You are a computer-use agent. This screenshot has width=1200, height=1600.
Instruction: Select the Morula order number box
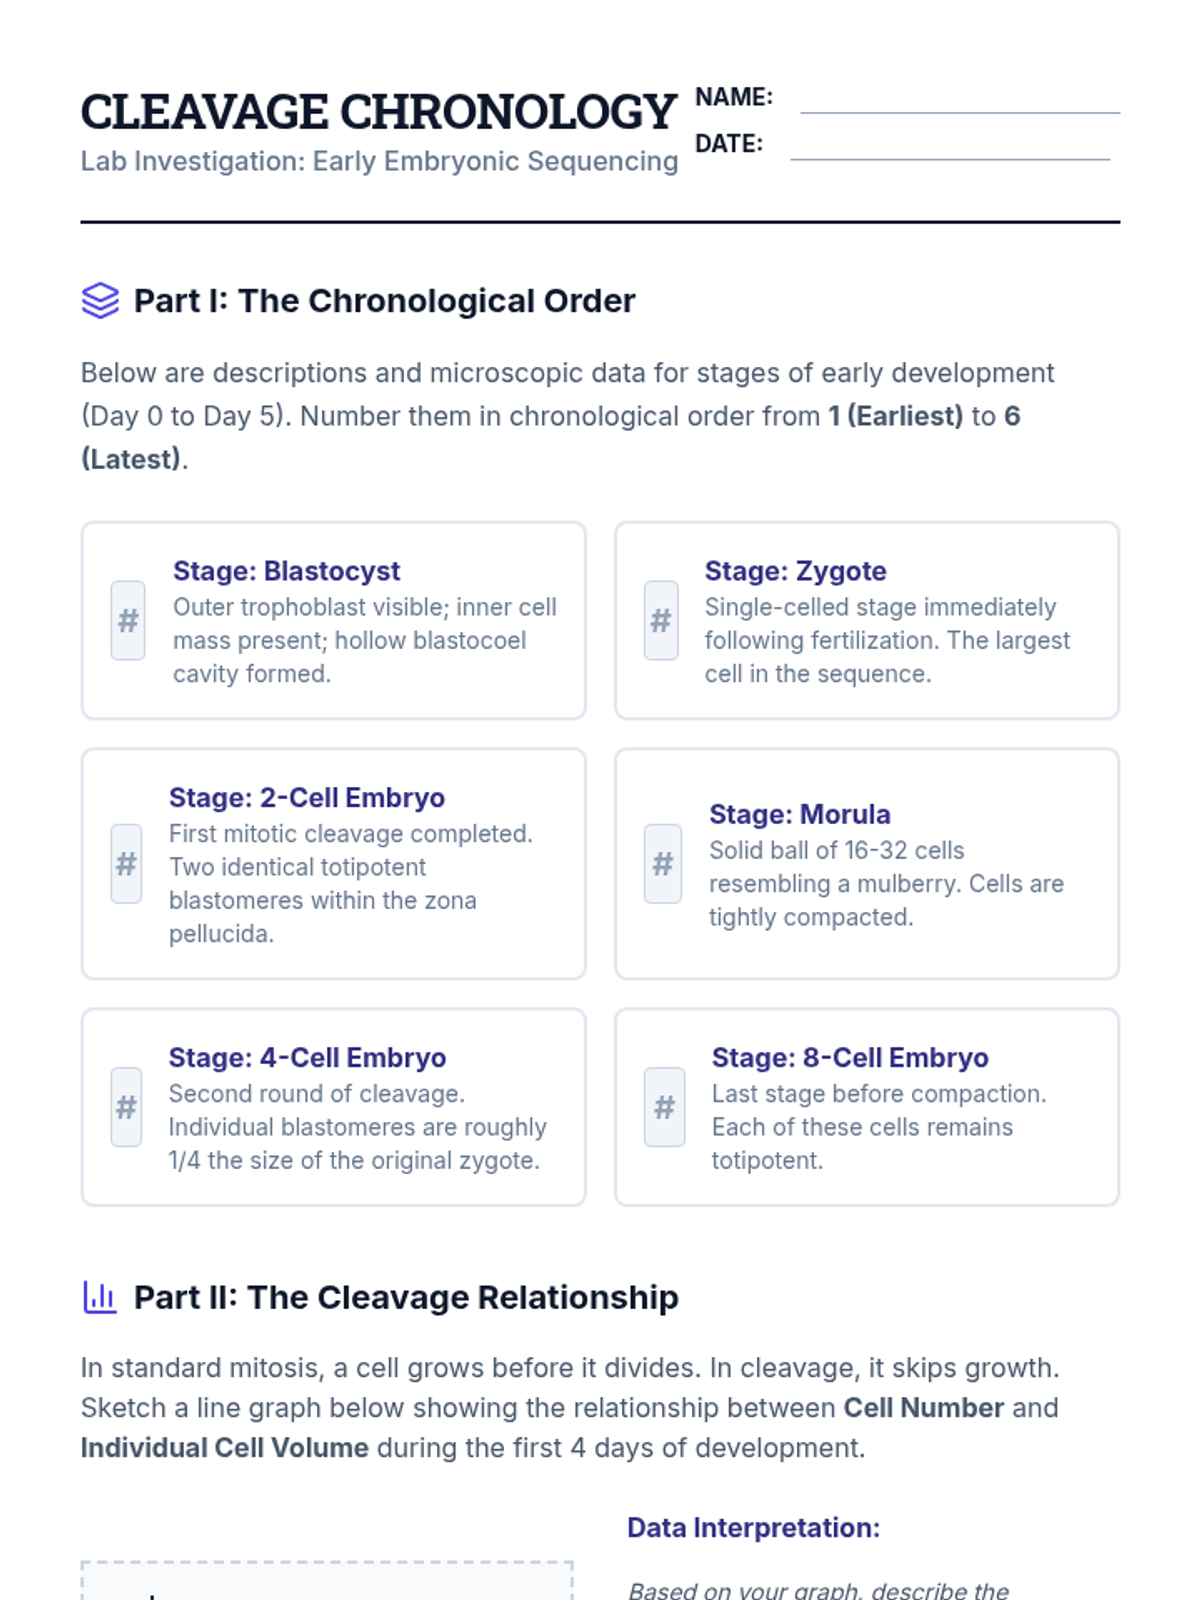663,864
